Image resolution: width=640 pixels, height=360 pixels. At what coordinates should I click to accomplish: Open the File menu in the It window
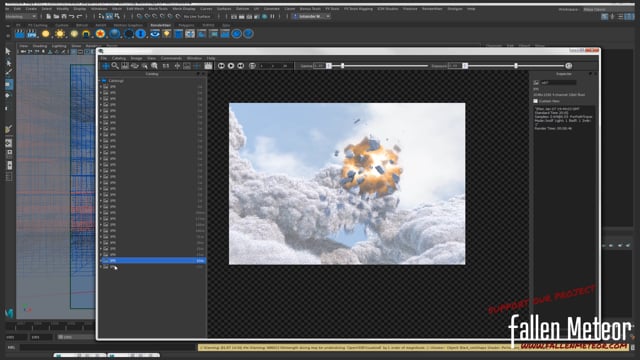104,58
